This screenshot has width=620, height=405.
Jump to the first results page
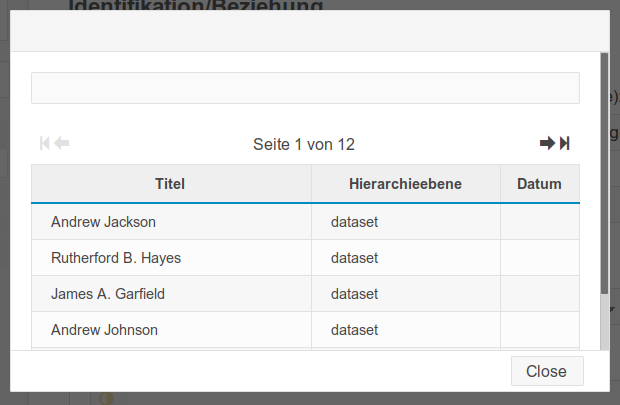click(44, 143)
